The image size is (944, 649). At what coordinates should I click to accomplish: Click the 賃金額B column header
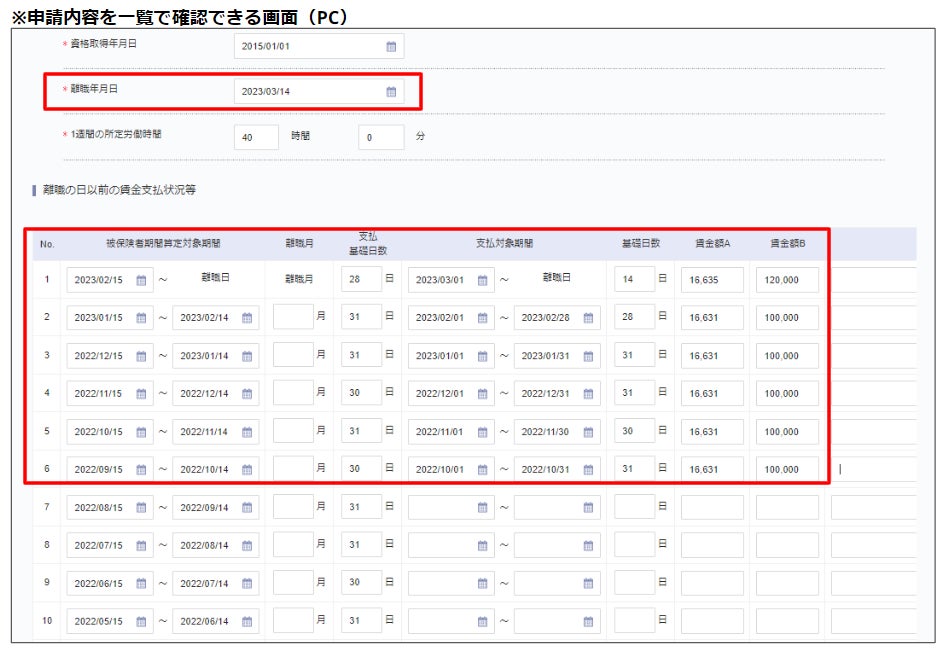pyautogui.click(x=787, y=244)
